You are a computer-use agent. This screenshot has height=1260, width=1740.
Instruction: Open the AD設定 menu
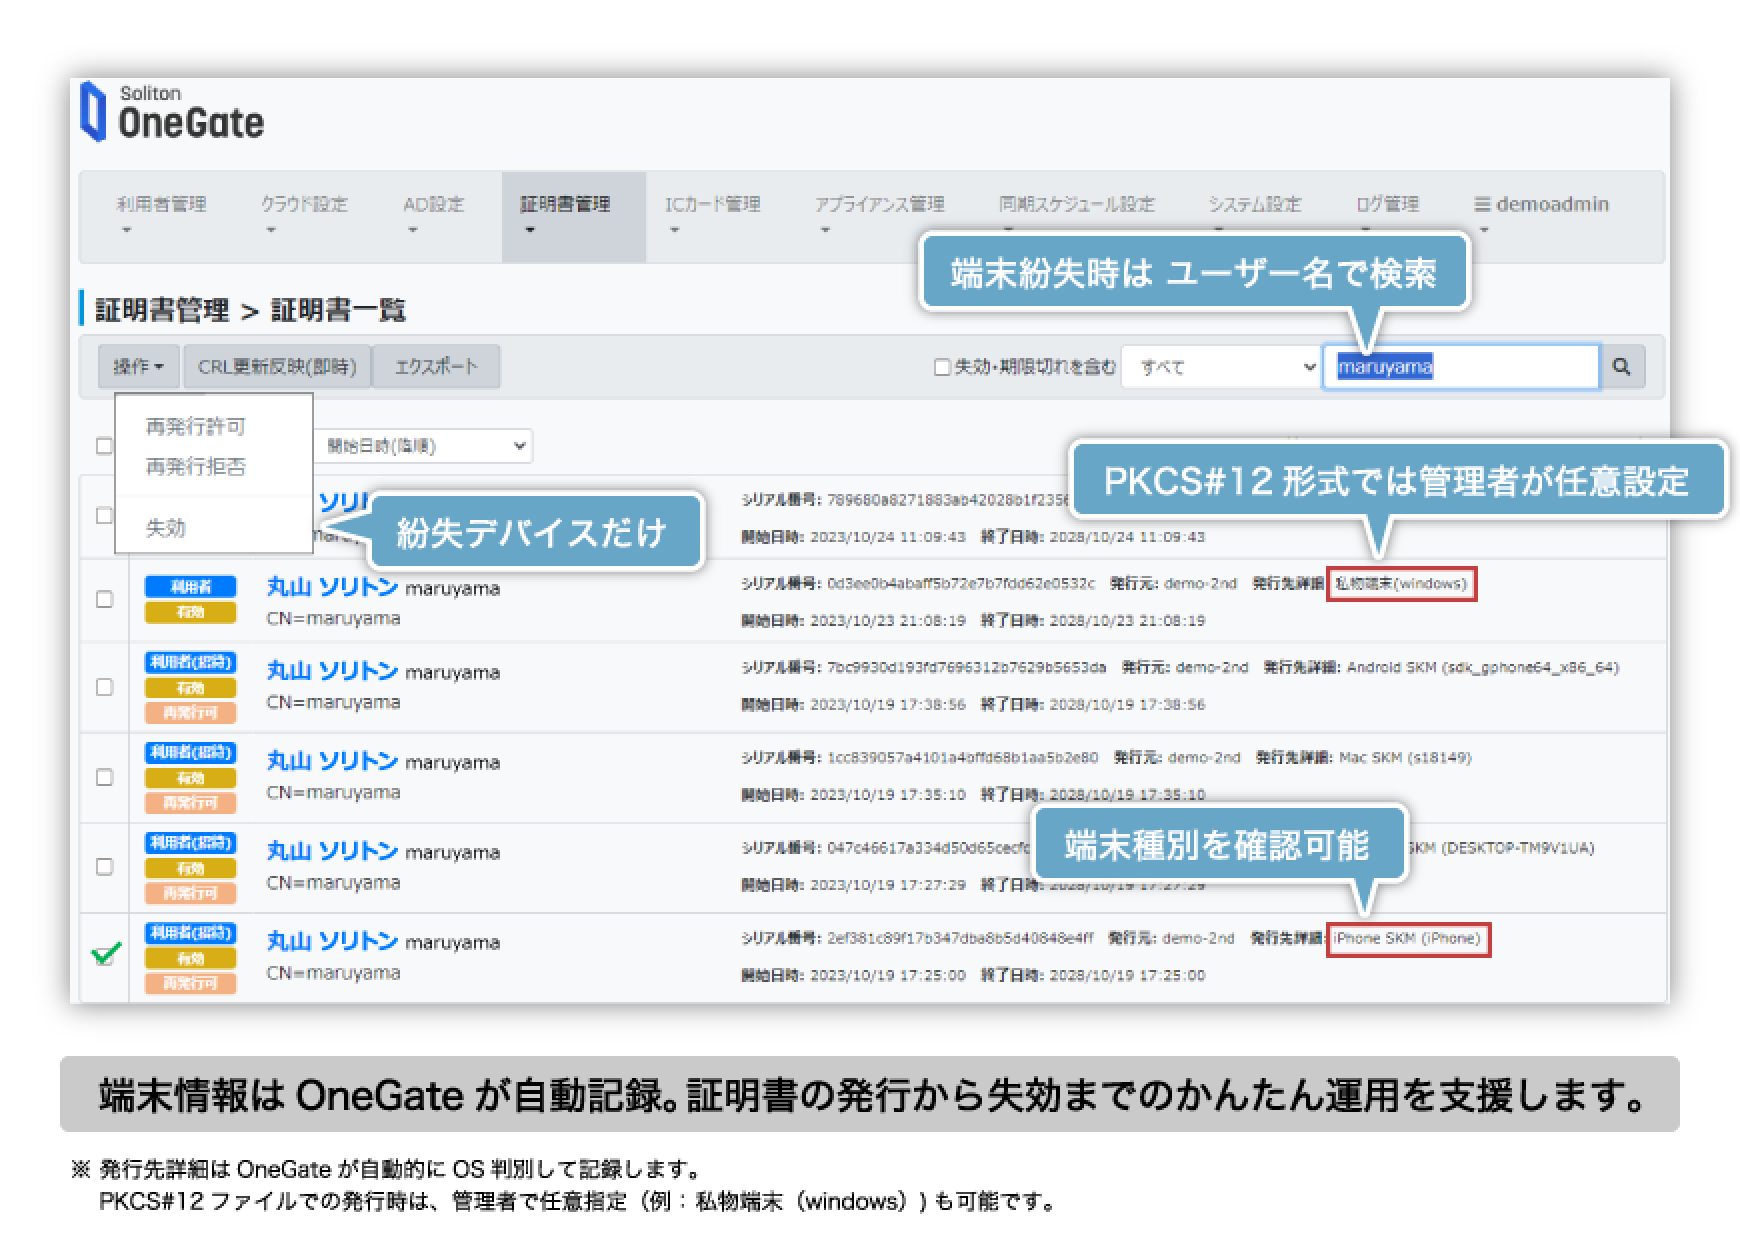coord(433,205)
